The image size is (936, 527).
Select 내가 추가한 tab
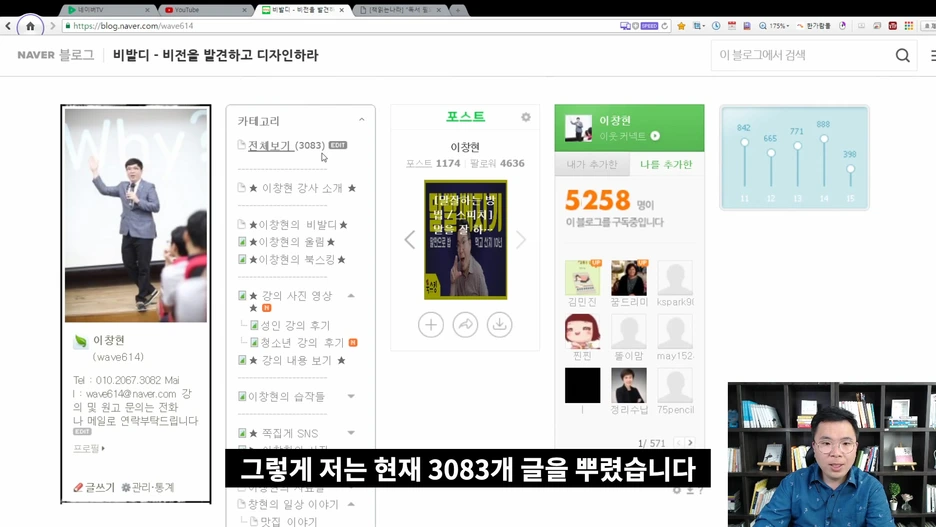[x=592, y=164]
